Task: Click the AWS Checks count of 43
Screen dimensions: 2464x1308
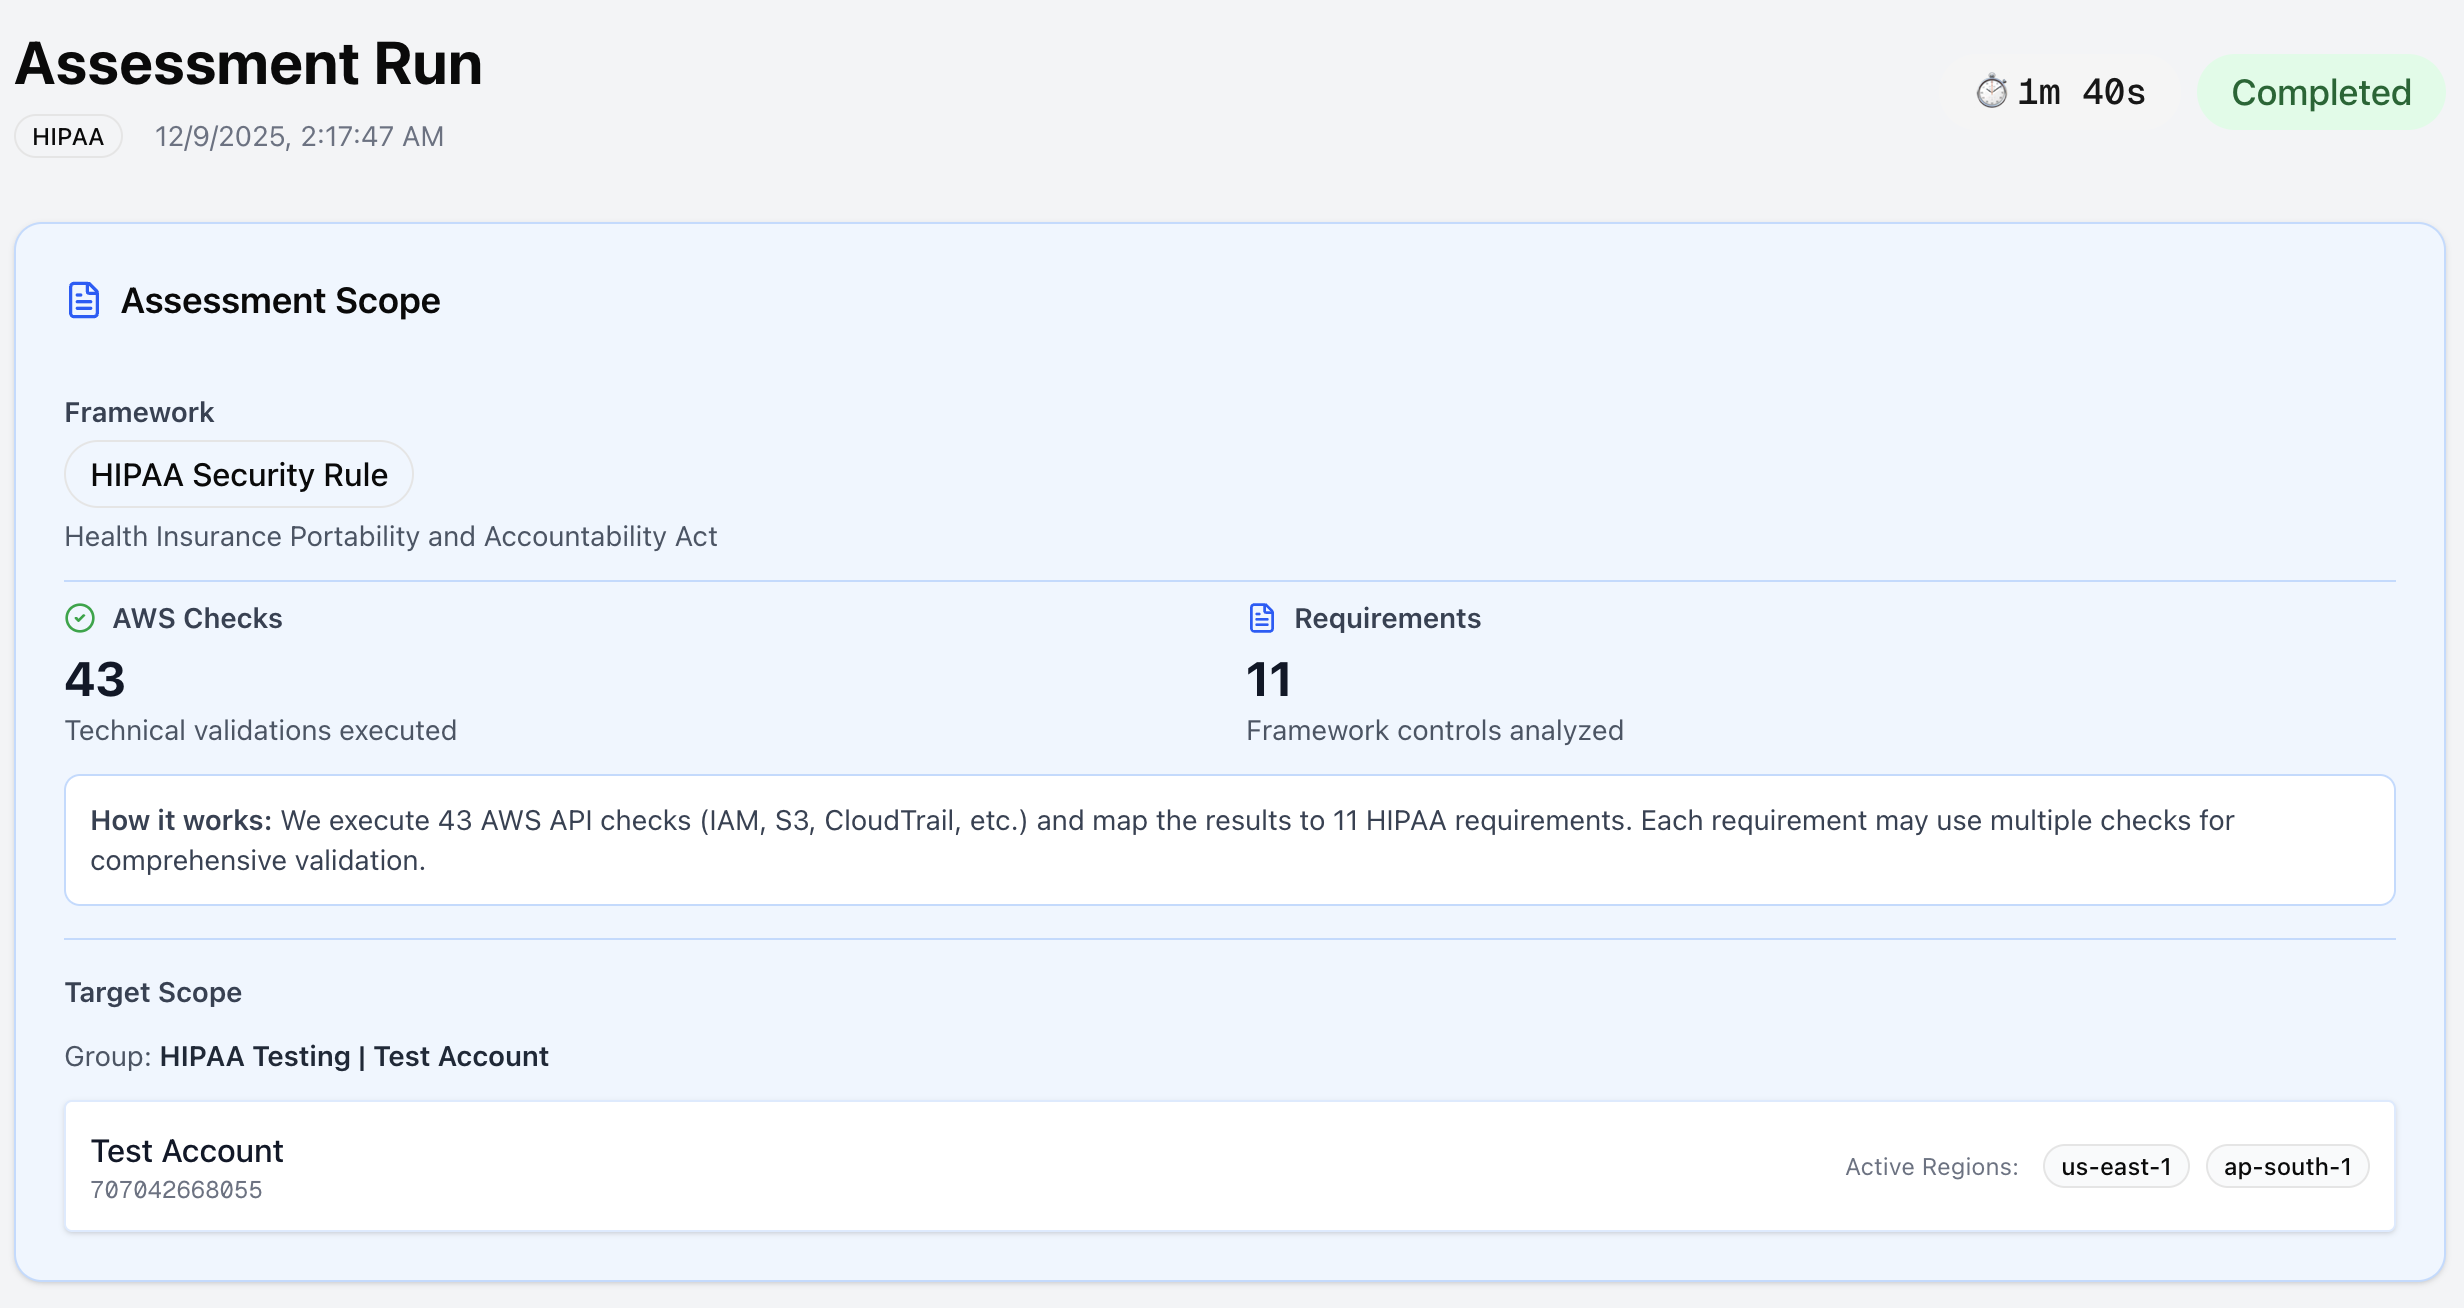Action: [x=95, y=679]
